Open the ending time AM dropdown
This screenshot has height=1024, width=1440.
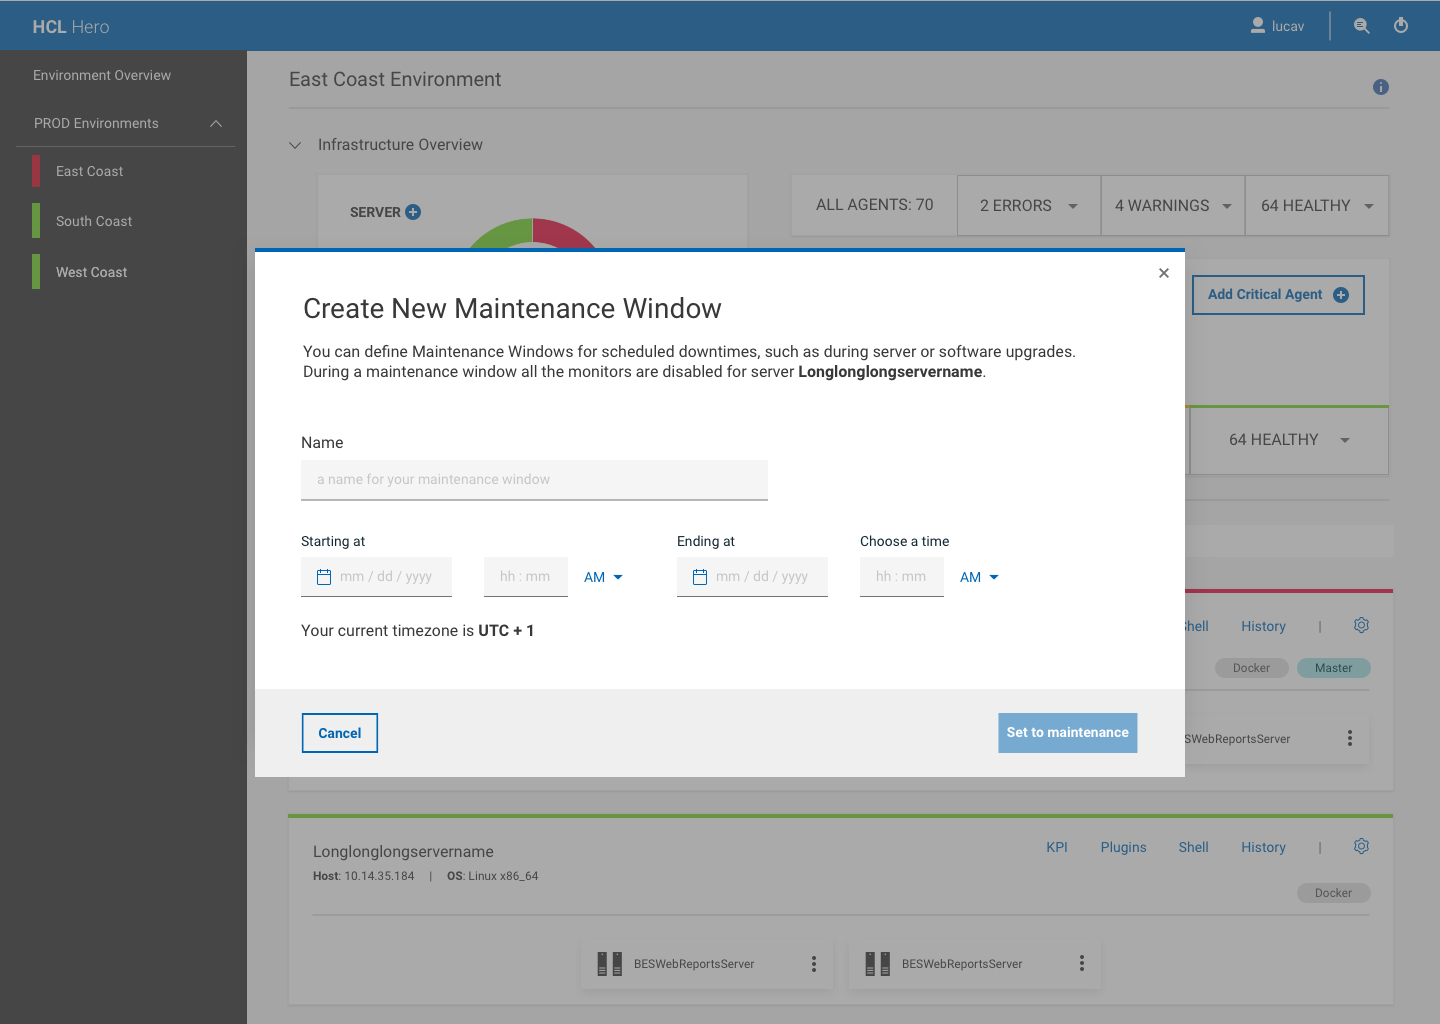(979, 577)
